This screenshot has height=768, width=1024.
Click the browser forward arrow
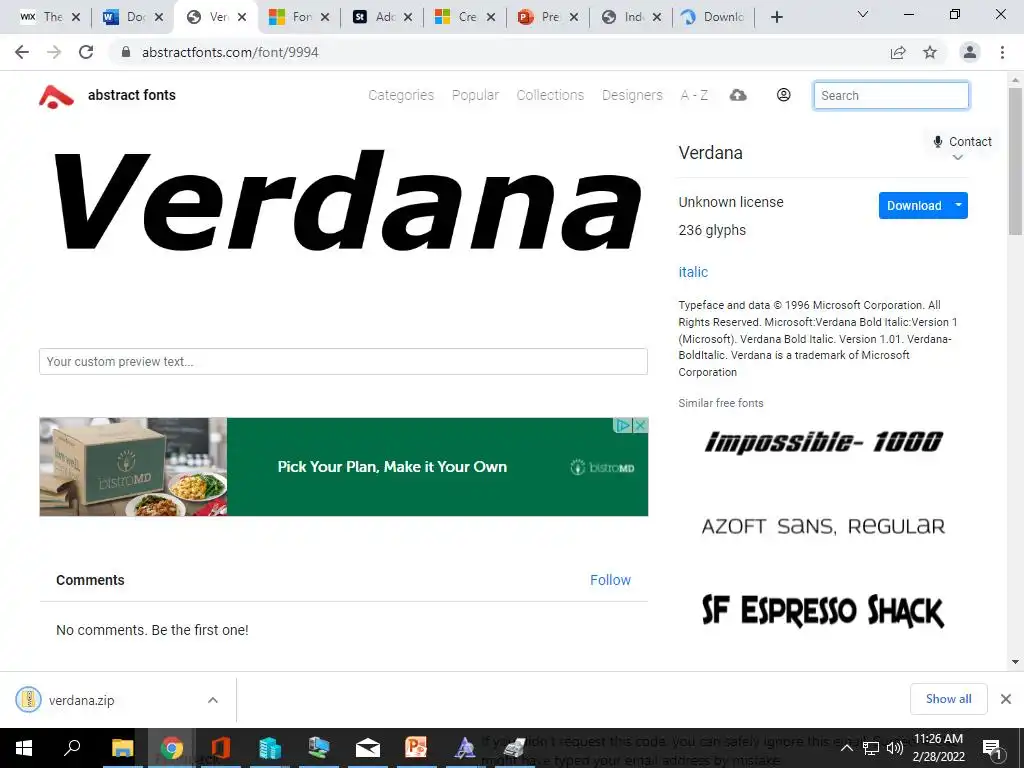54,52
